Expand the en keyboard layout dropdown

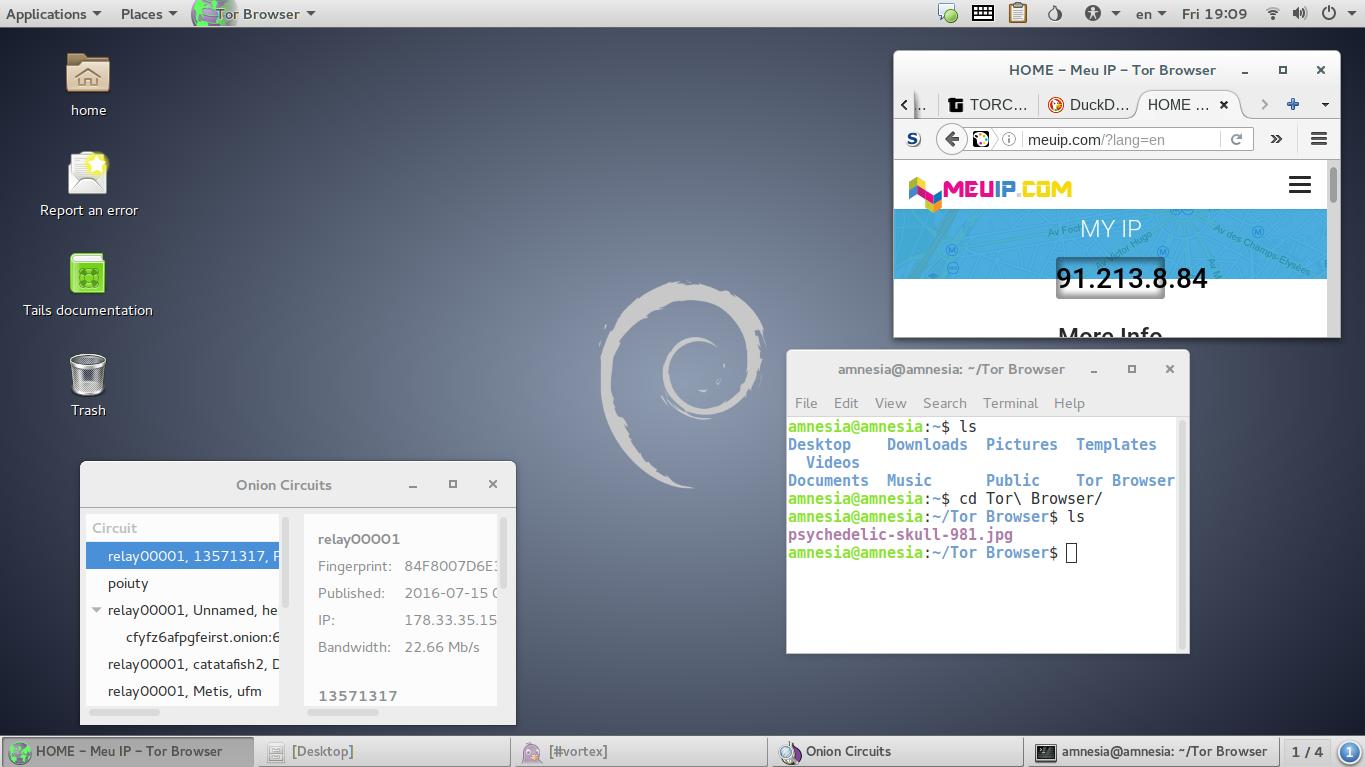click(x=1151, y=14)
